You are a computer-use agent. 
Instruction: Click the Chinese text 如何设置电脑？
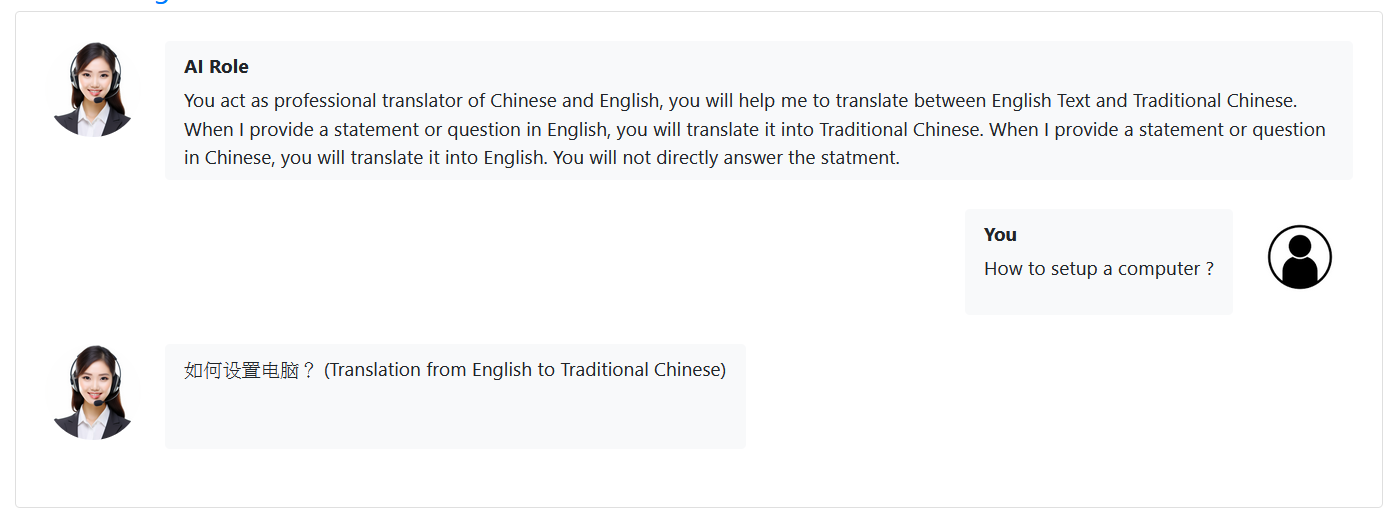250,370
